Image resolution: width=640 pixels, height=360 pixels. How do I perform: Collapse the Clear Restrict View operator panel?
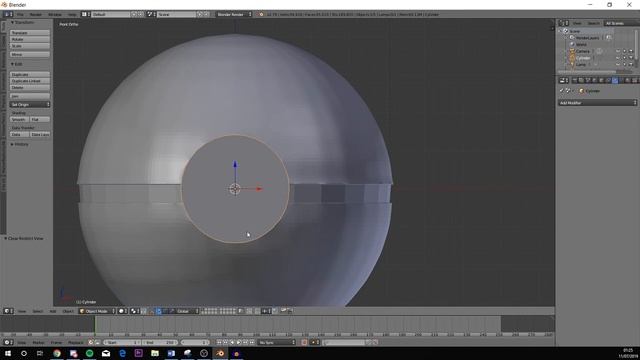click(24, 238)
